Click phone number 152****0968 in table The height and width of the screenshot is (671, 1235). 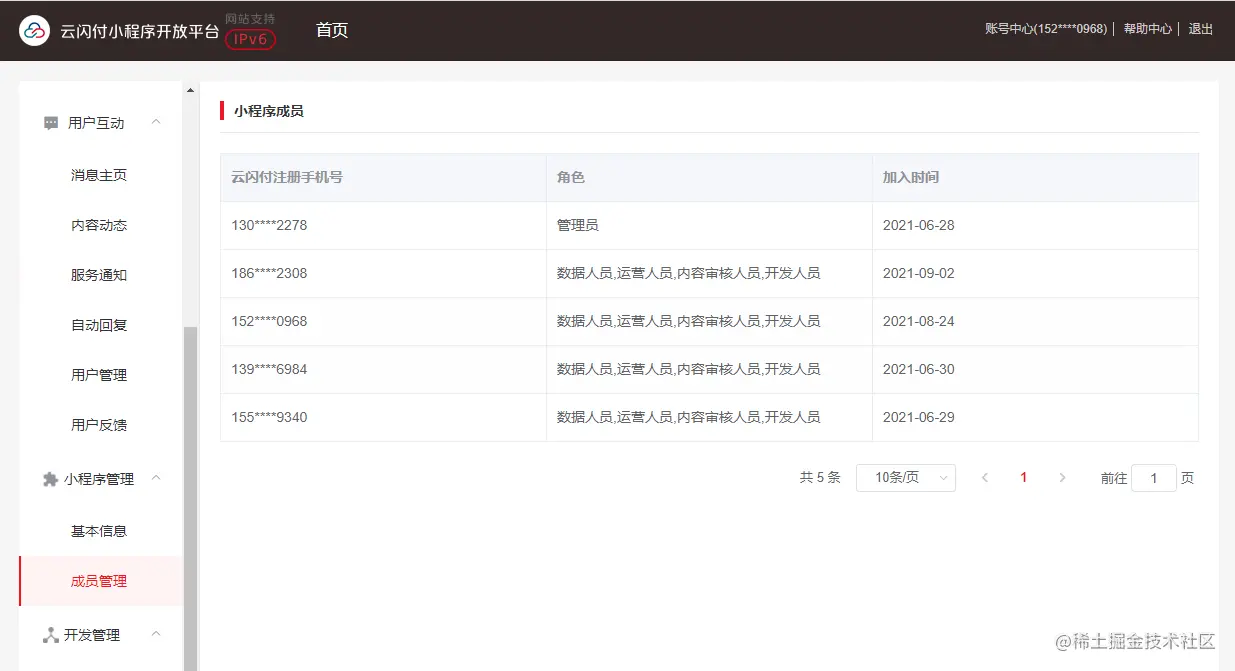(x=269, y=321)
